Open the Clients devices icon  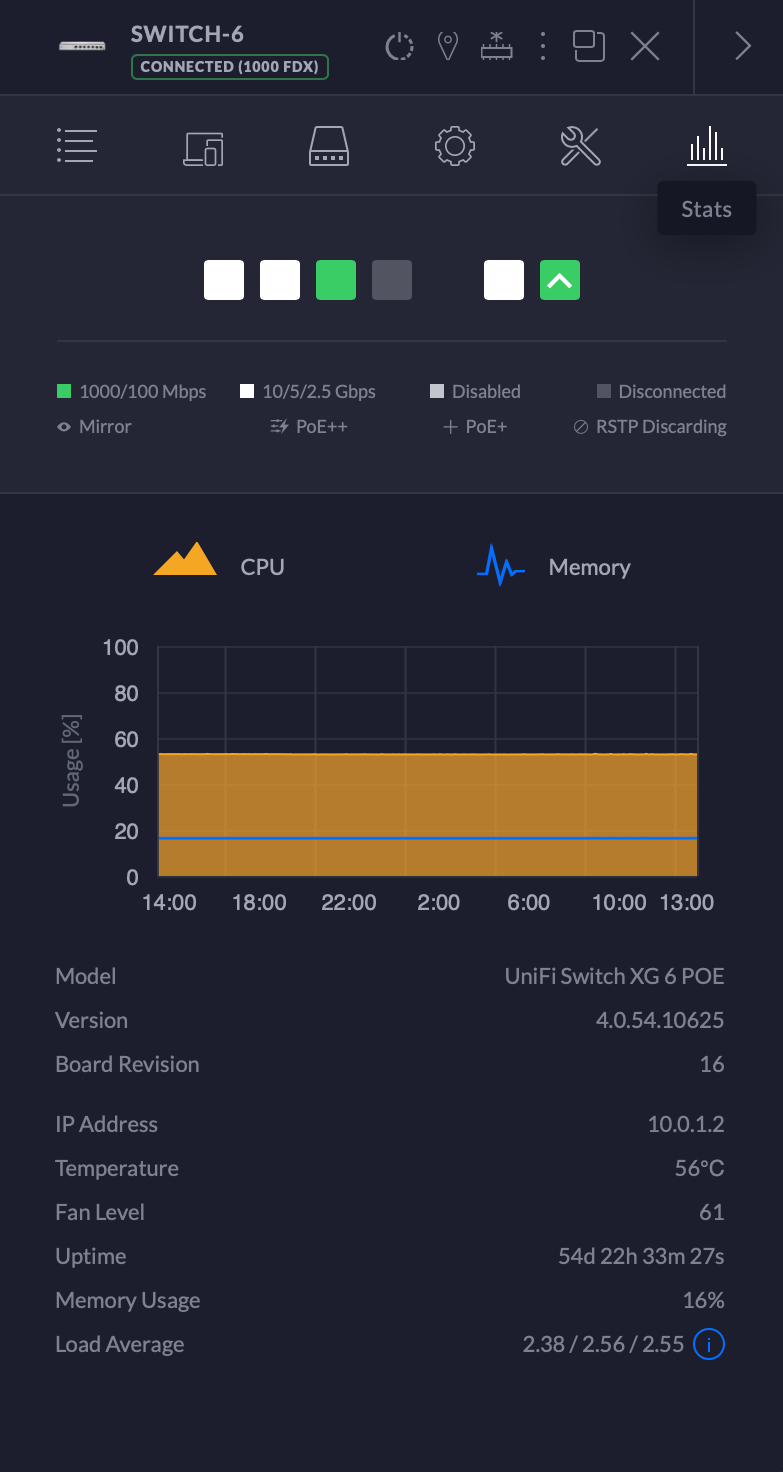coord(203,145)
